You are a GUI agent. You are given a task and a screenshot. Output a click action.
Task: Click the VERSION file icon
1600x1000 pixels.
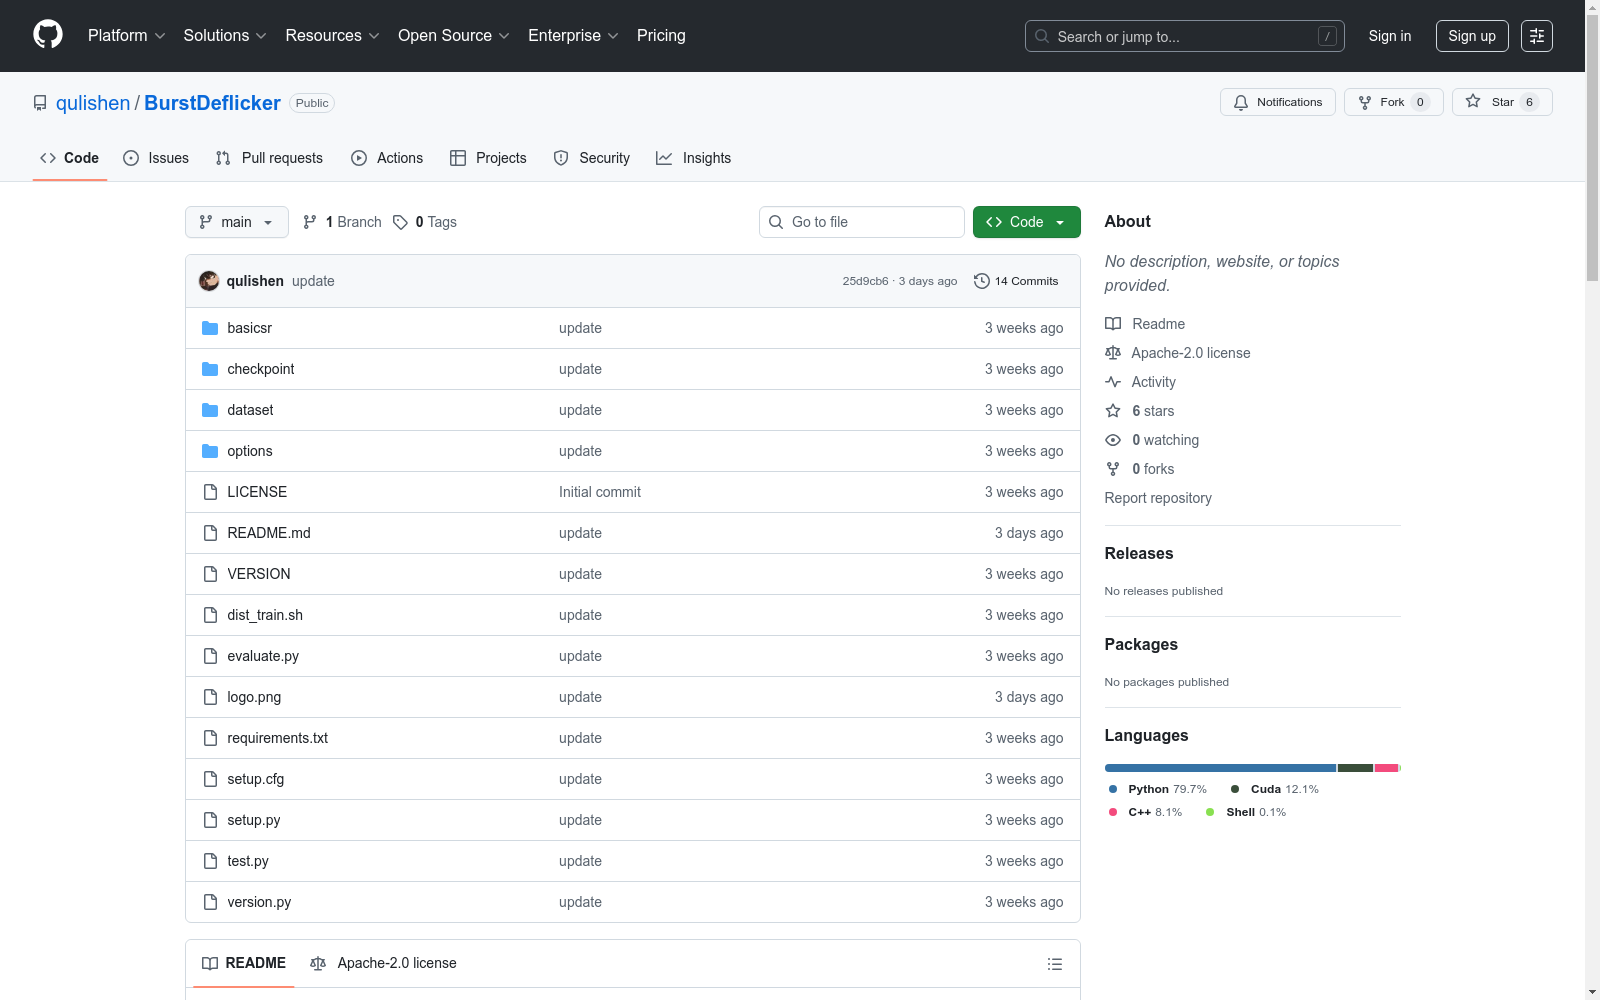point(210,574)
